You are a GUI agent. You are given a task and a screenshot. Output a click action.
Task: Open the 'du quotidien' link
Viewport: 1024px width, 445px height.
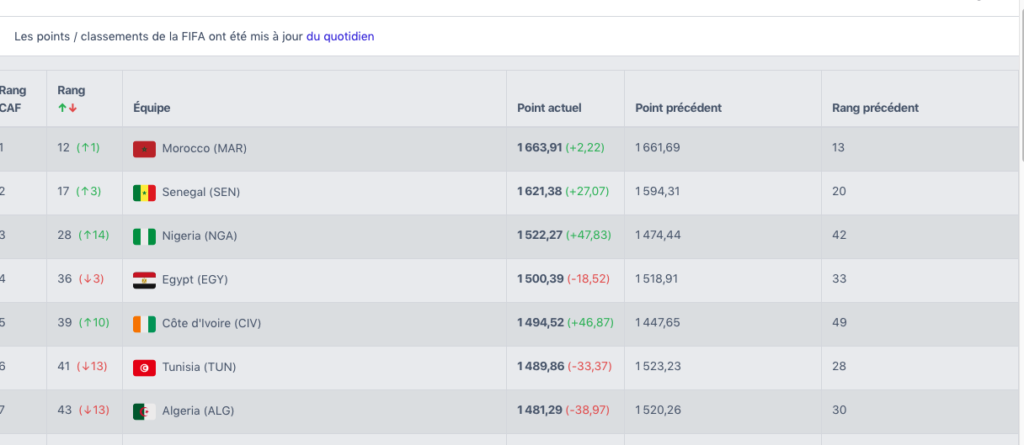[340, 36]
